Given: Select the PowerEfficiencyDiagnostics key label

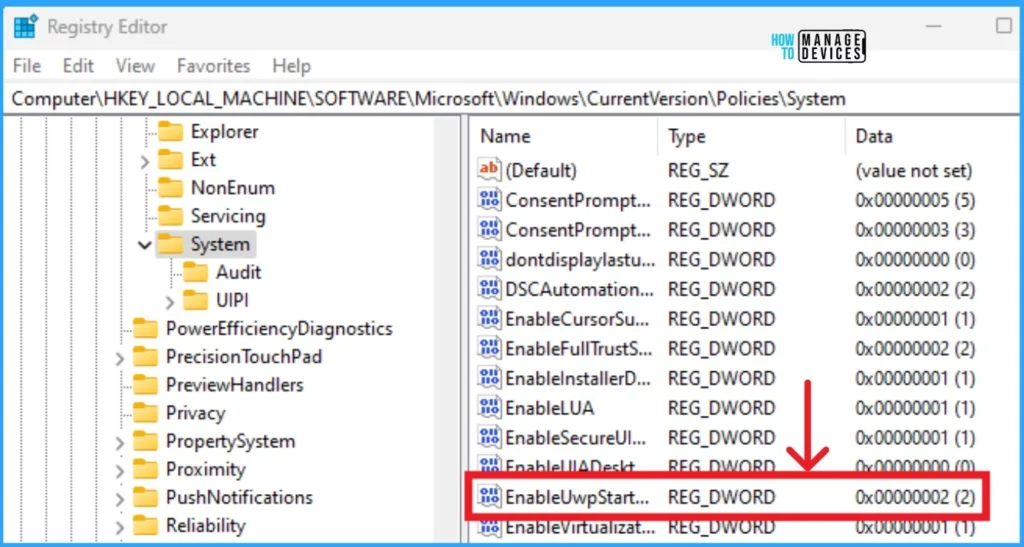Looking at the screenshot, I should (279, 328).
